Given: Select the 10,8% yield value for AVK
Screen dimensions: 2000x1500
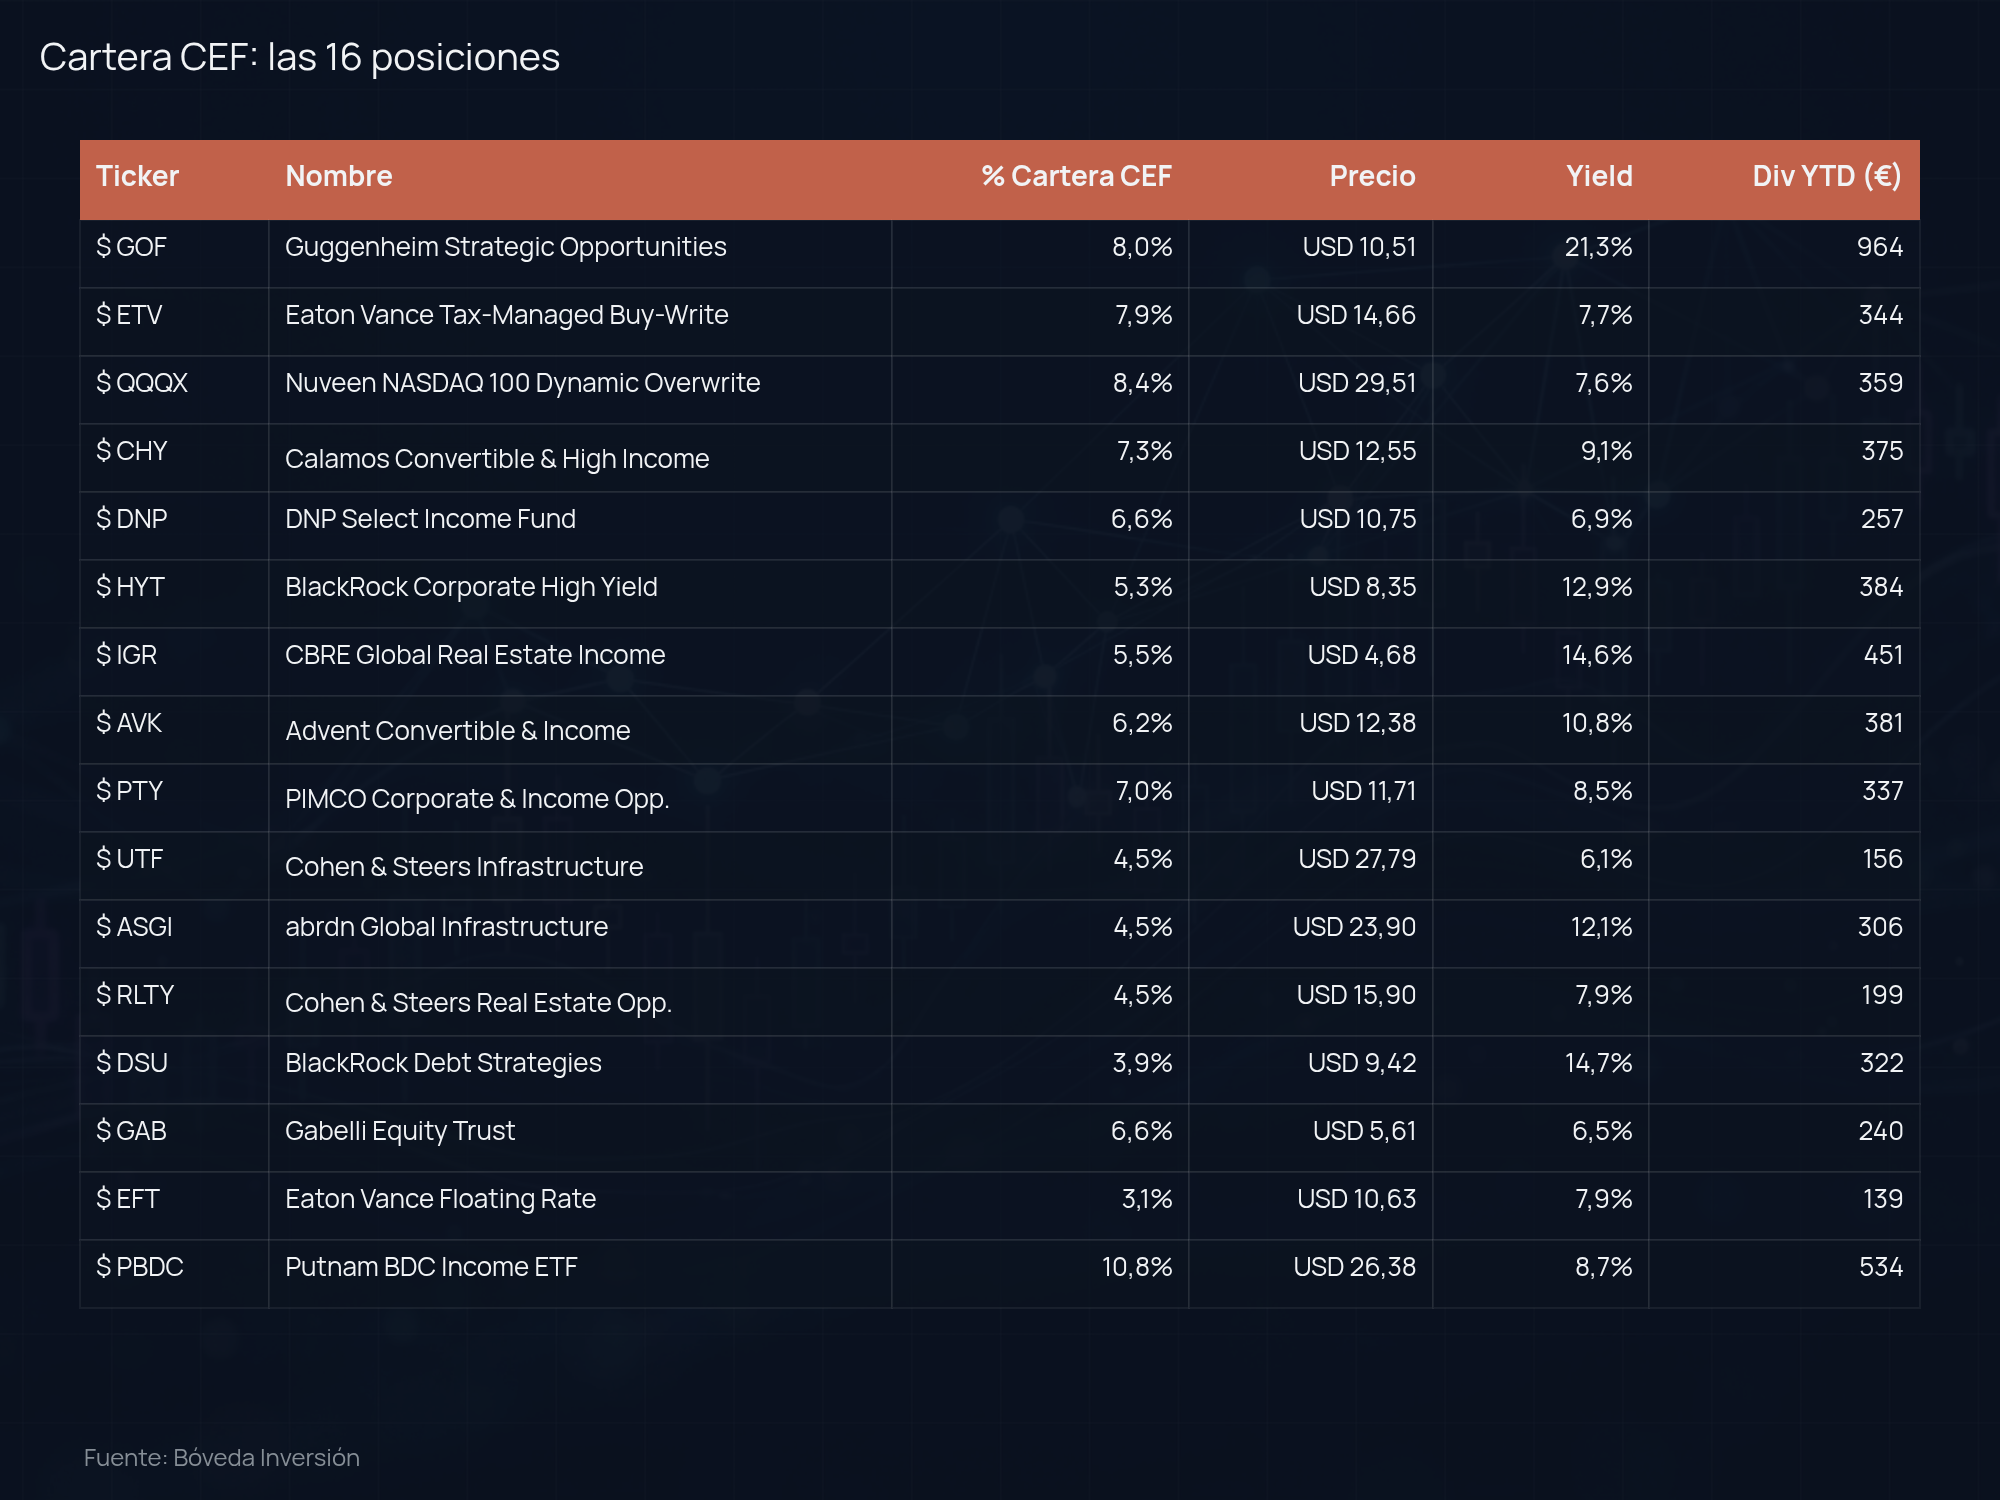Looking at the screenshot, I should 1597,723.
